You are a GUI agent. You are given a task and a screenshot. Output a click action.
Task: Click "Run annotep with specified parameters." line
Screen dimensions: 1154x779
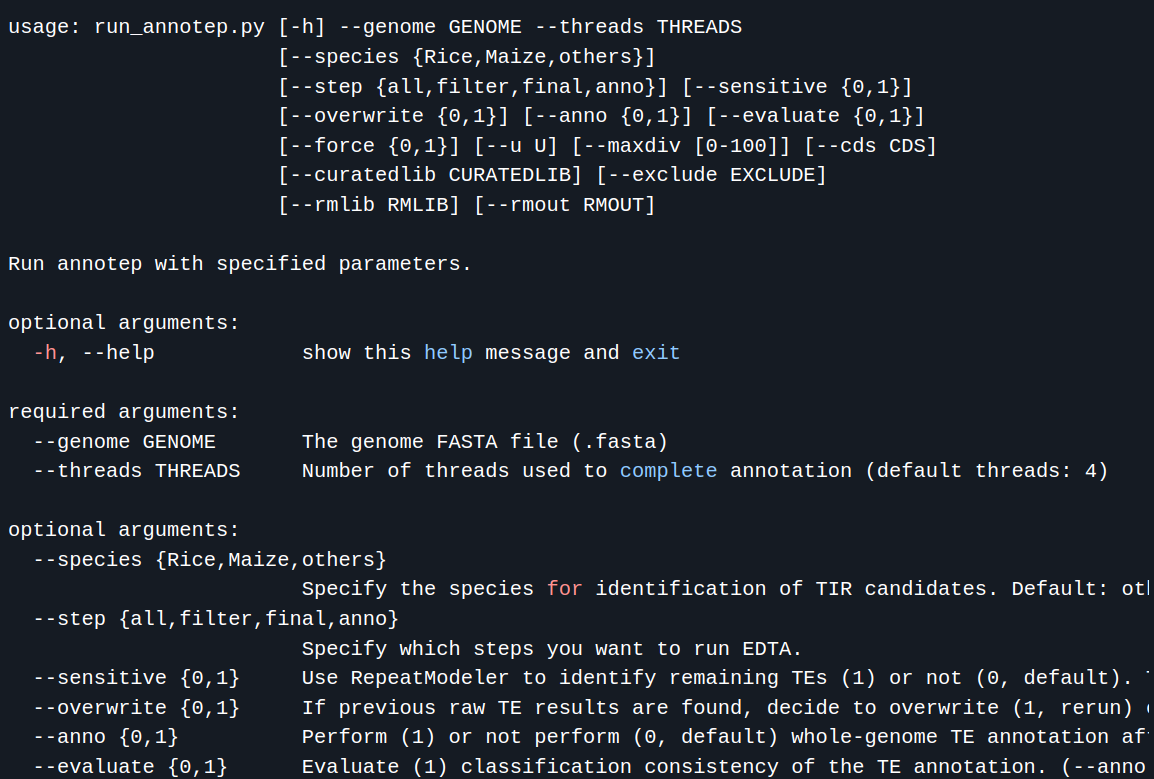pos(240,264)
